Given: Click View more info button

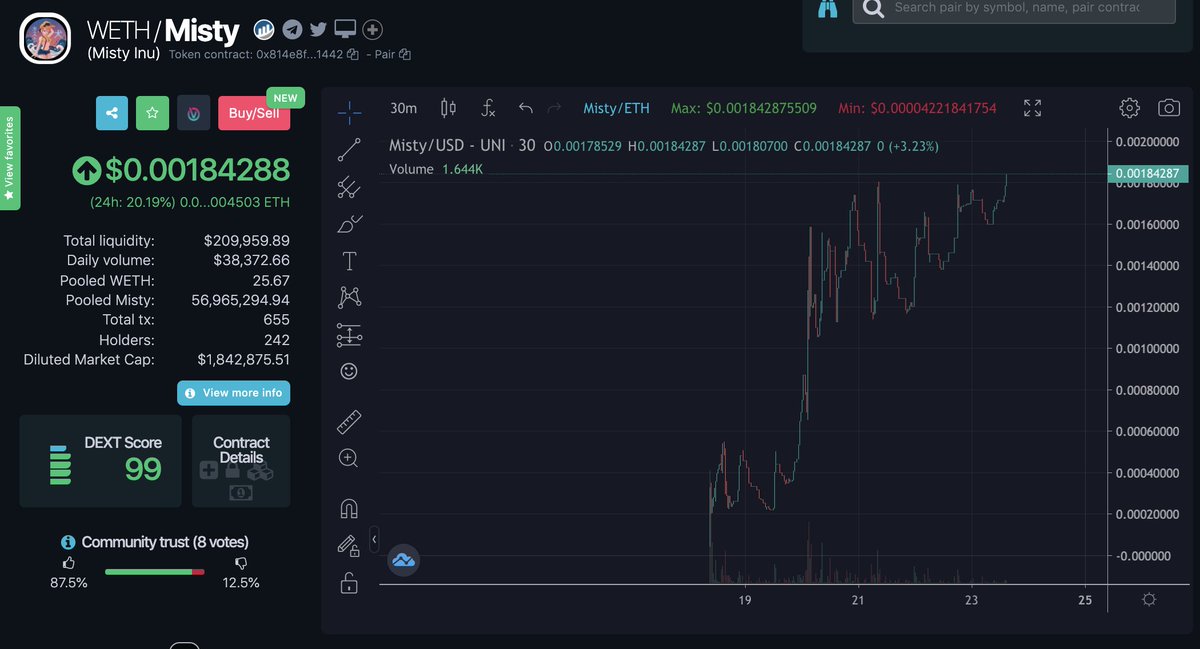Looking at the screenshot, I should click(x=234, y=393).
